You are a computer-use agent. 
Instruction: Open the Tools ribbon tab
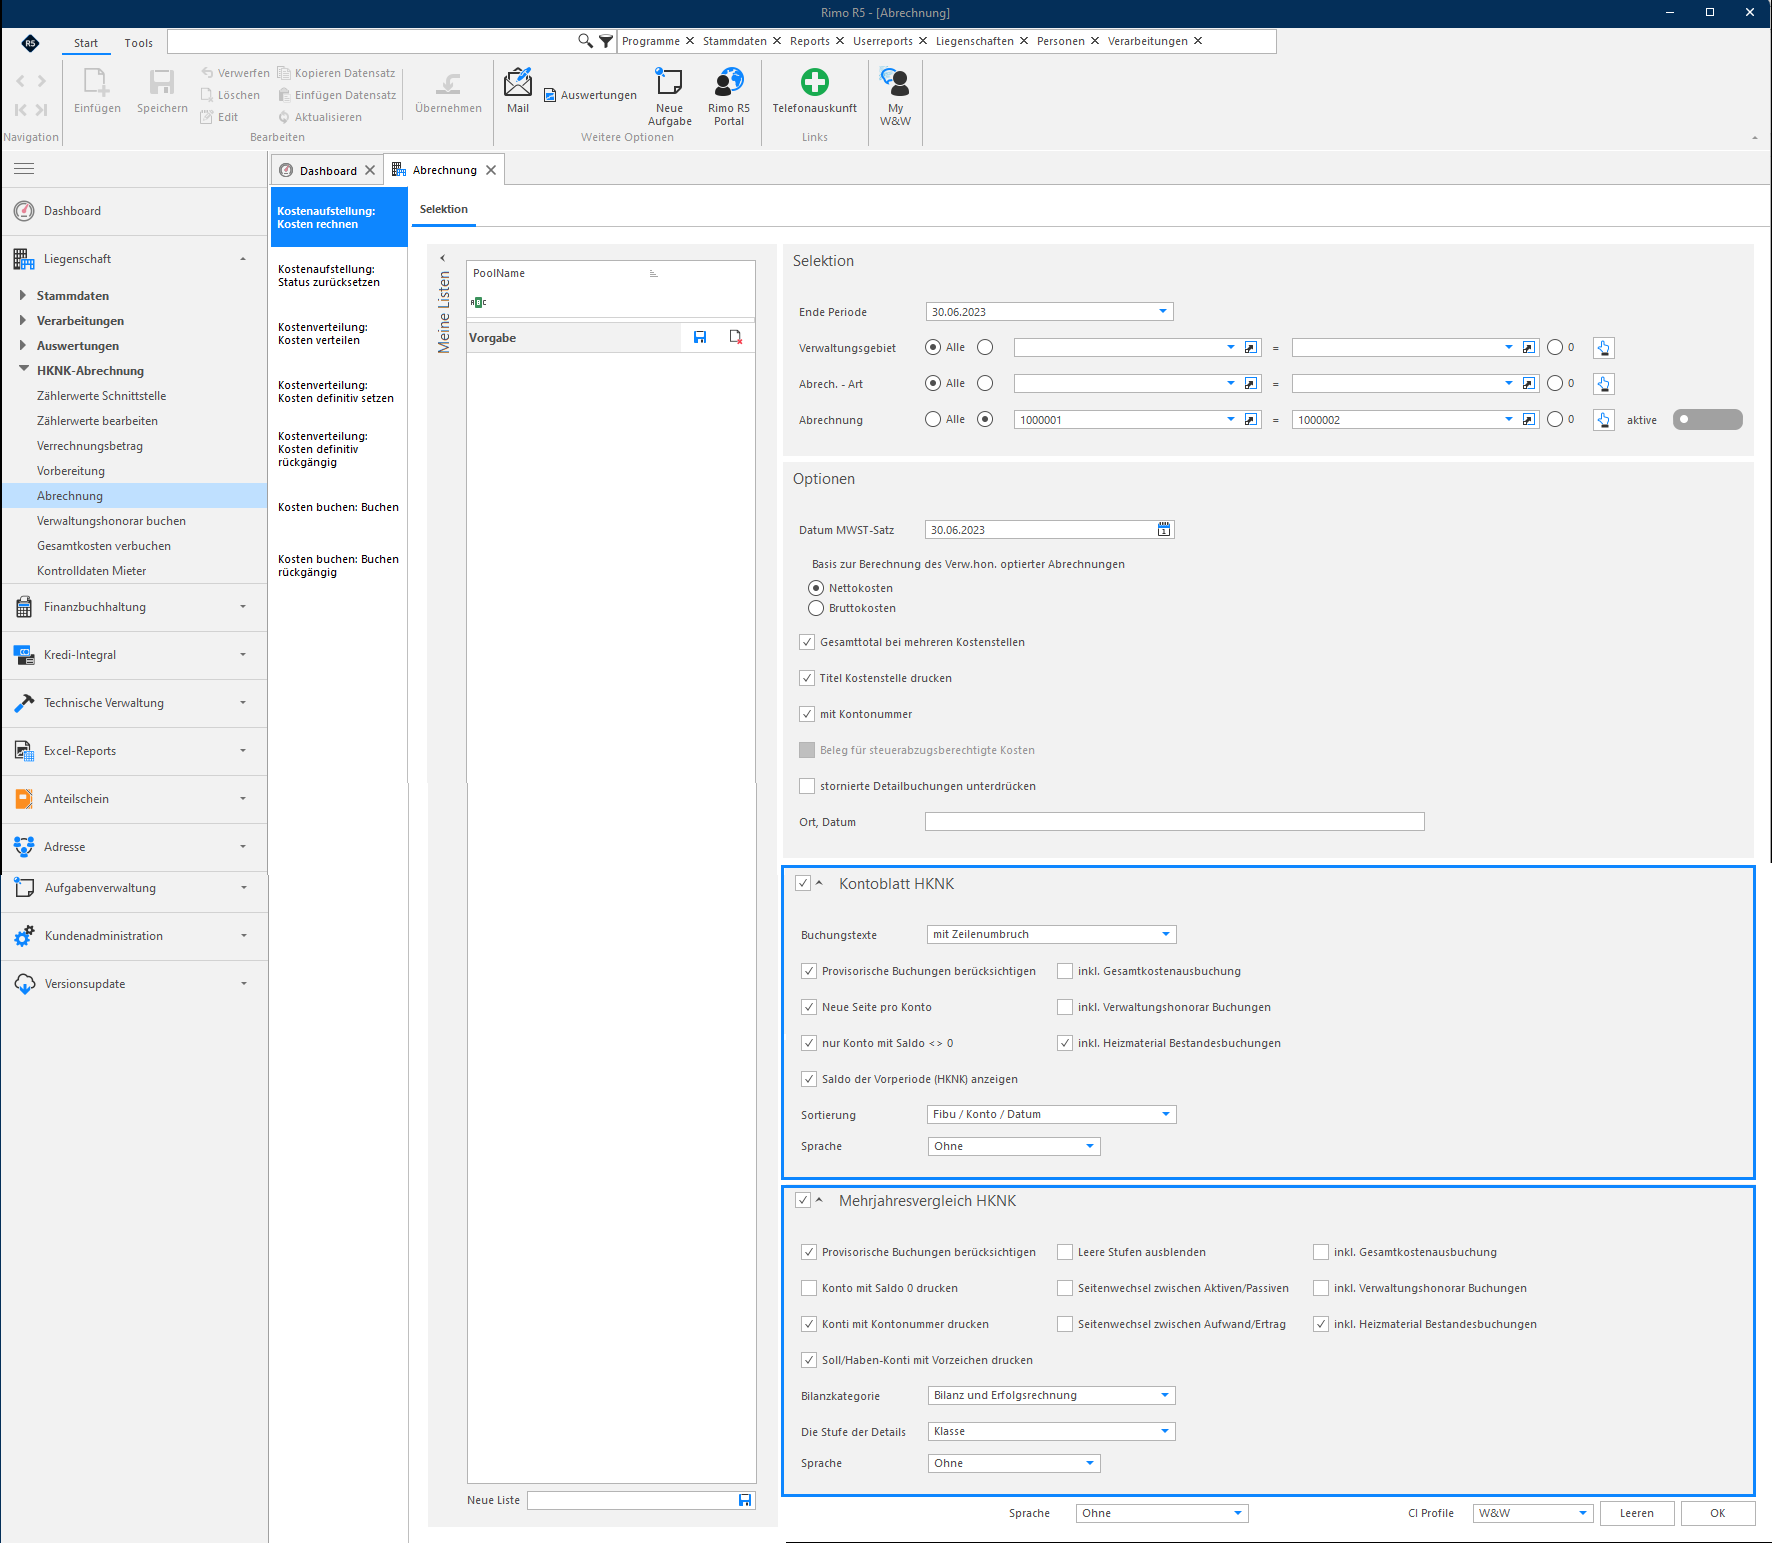[139, 43]
